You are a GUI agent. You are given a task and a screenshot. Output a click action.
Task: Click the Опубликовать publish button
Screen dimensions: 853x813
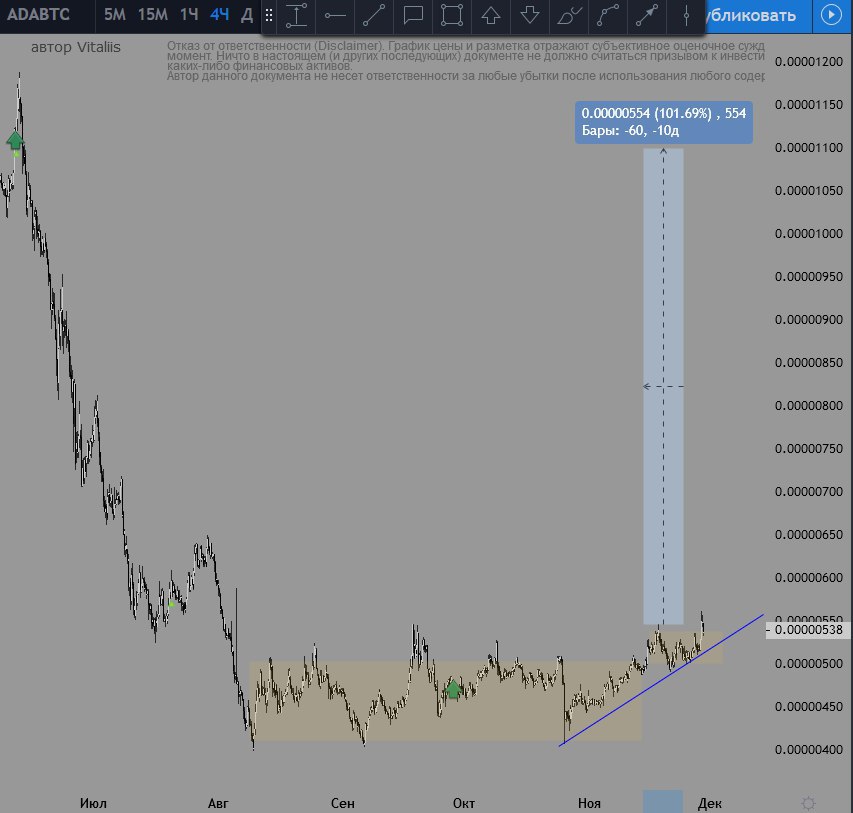[757, 15]
